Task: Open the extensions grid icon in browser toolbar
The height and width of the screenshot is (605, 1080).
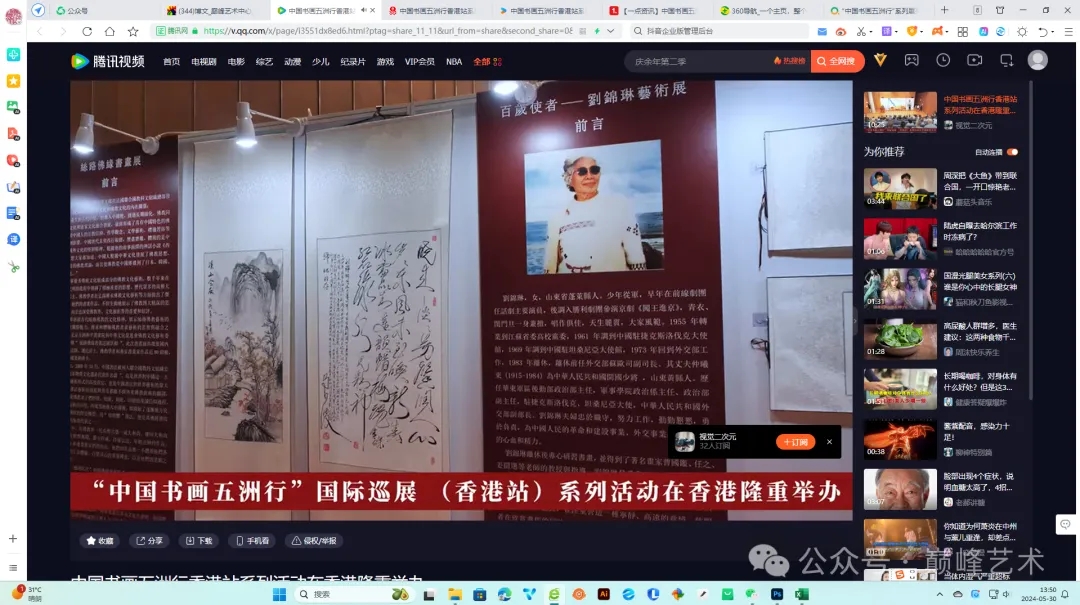Action: click(962, 31)
